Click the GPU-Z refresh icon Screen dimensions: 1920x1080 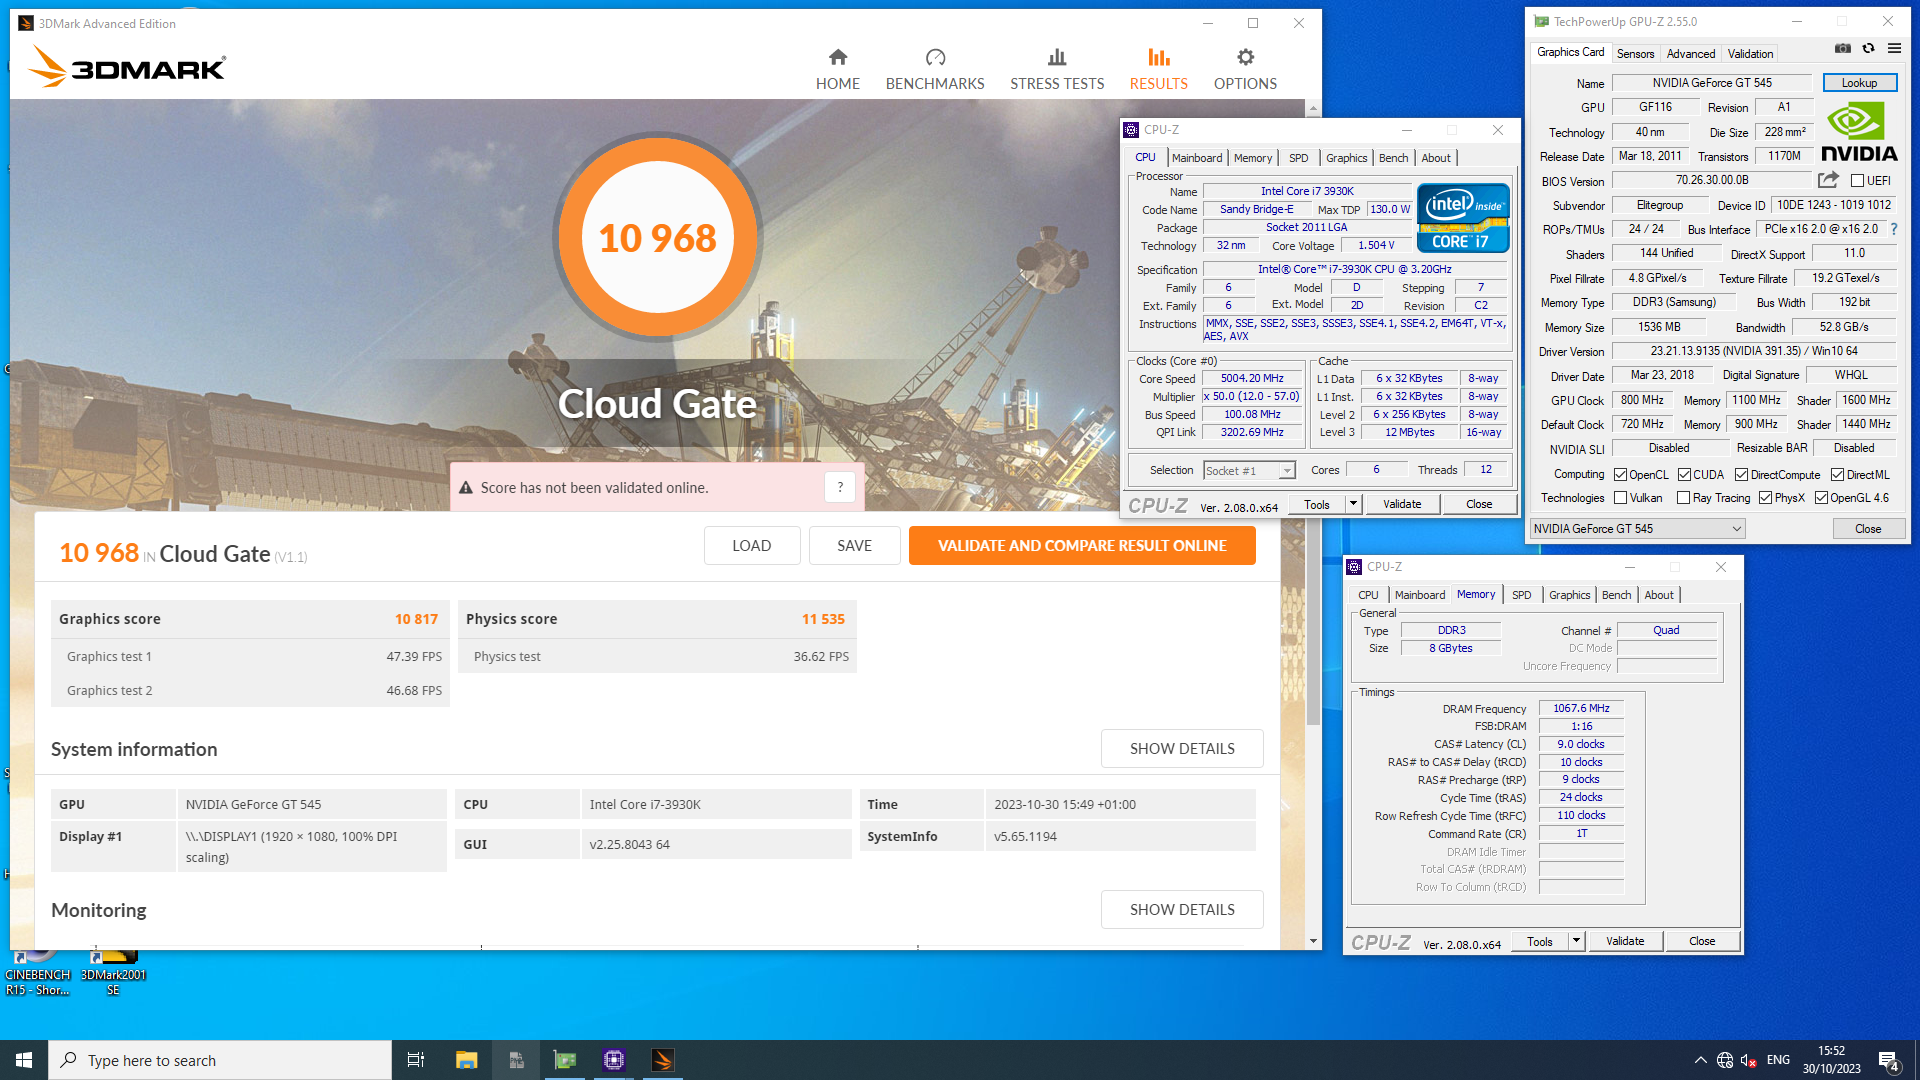coord(1868,48)
